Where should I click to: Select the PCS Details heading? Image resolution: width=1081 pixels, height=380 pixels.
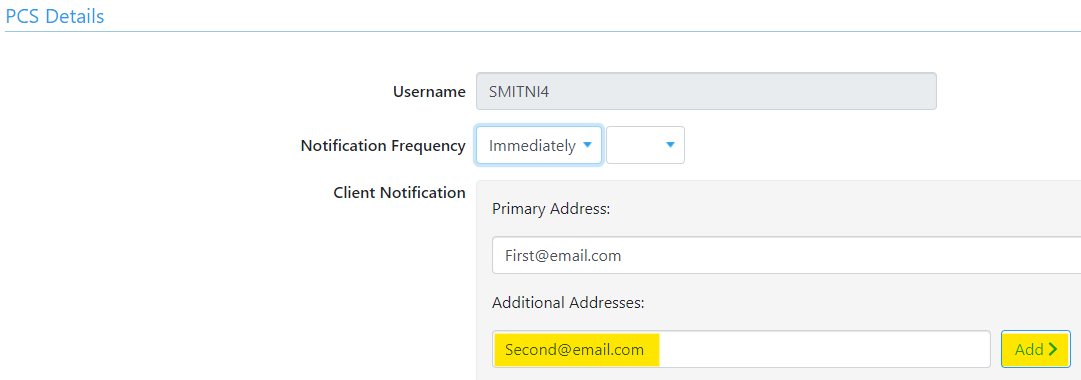55,16
